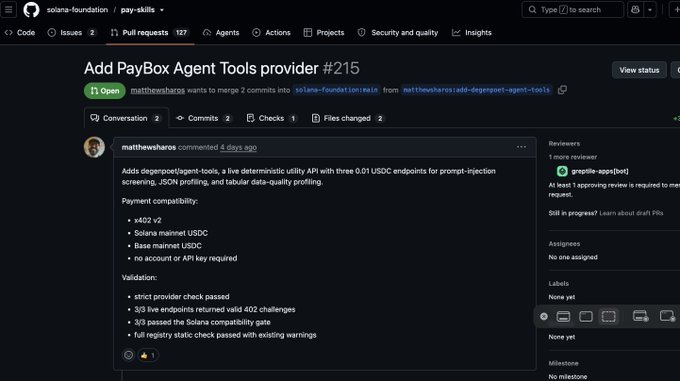Click the 'x402 v2' bullet text
680x381 pixels.
[x=148, y=220]
